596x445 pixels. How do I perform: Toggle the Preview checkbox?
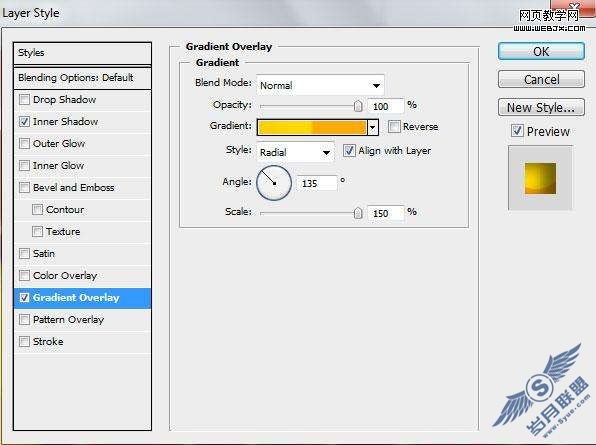coord(517,131)
